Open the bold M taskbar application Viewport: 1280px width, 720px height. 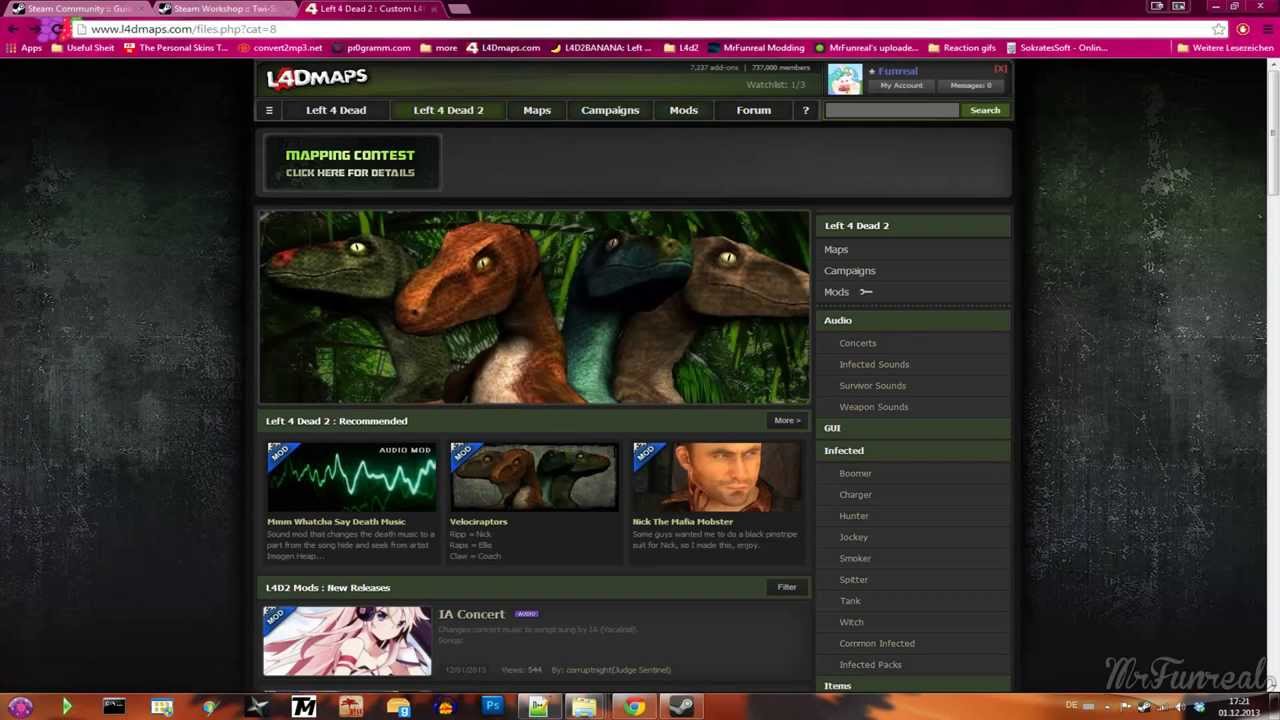[304, 707]
